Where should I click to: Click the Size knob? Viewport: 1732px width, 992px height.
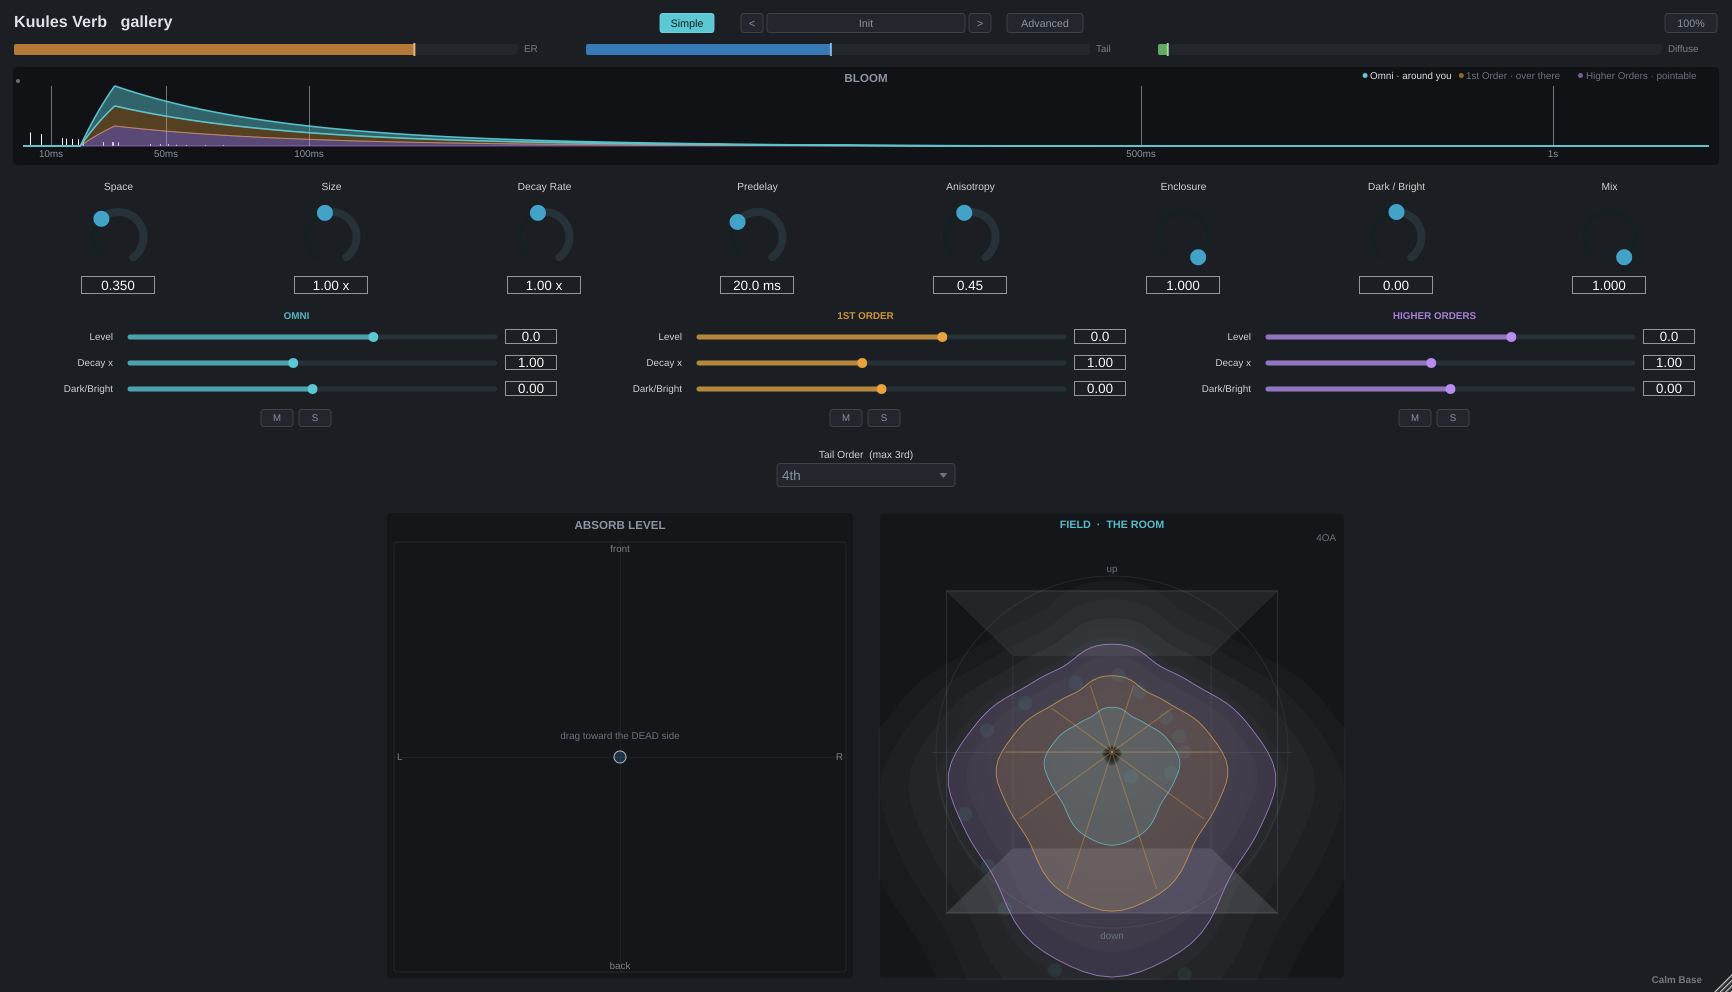point(331,236)
